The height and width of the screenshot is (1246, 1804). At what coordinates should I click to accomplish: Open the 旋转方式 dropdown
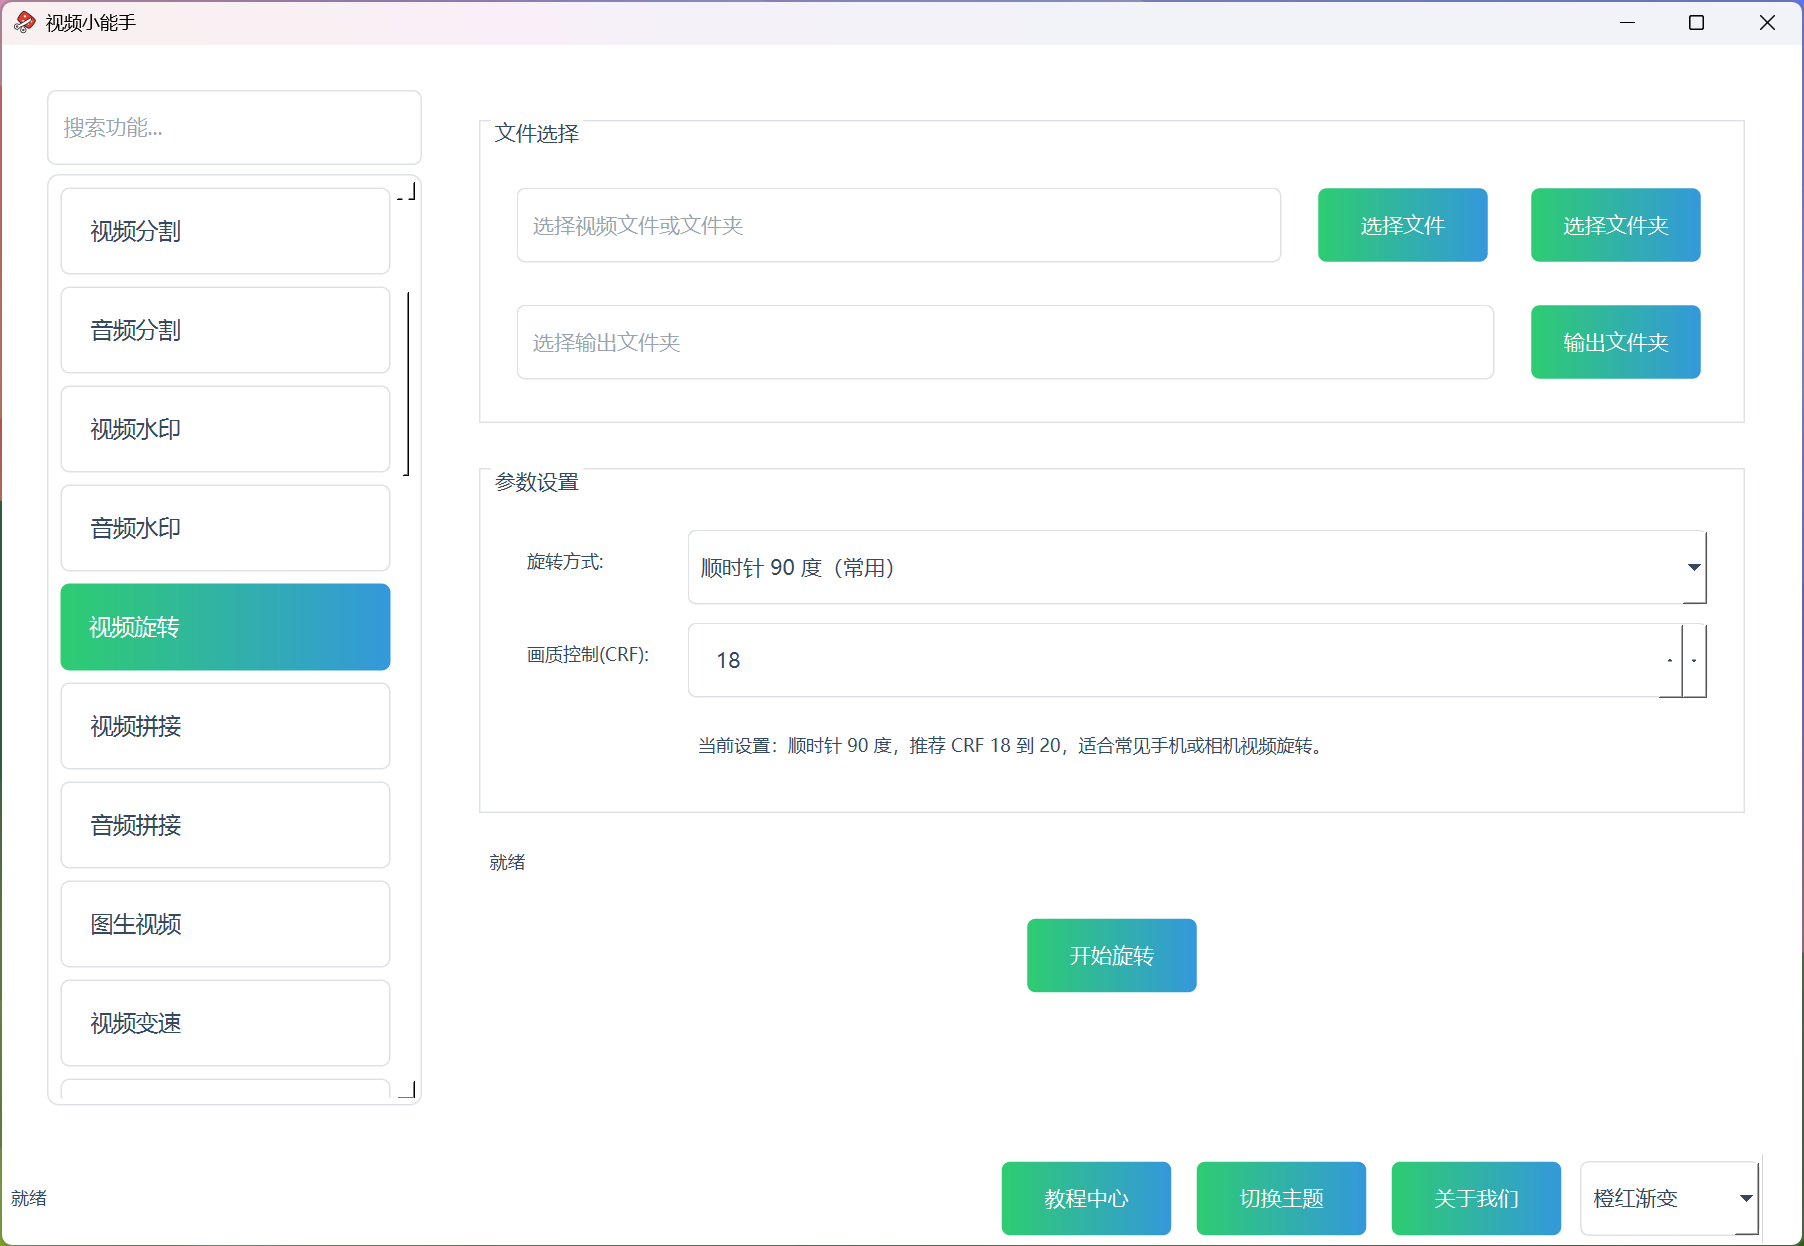click(1197, 567)
